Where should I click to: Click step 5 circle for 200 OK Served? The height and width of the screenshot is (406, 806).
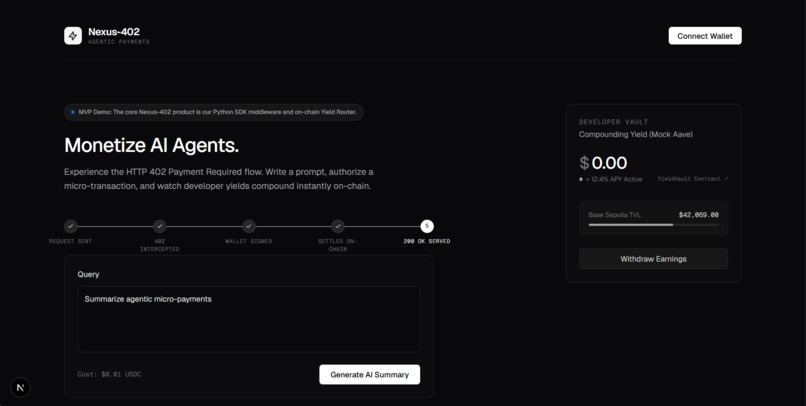point(427,226)
